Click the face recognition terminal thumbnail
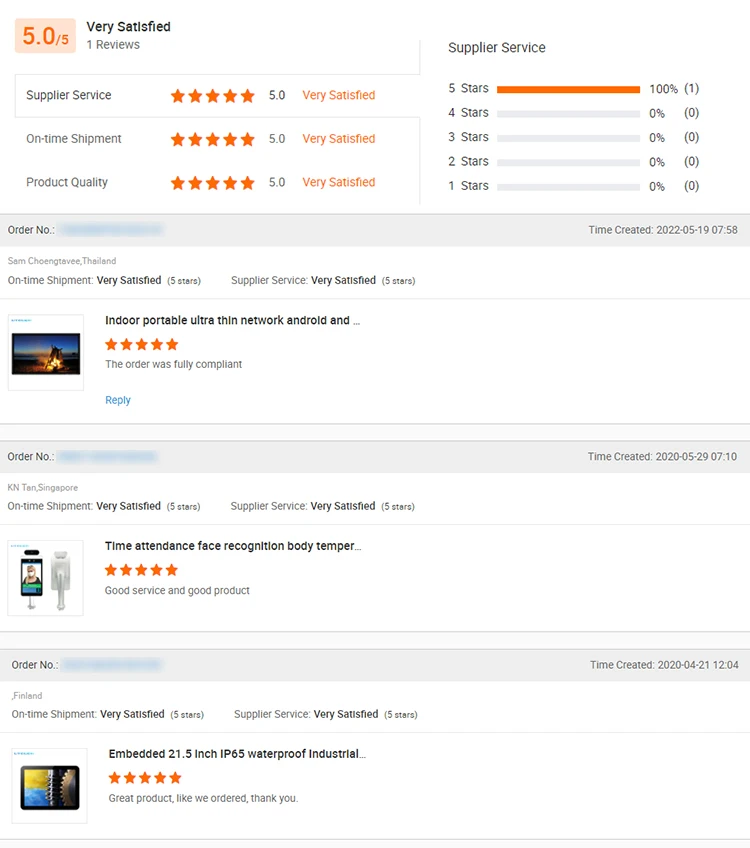This screenshot has width=750, height=848. (46, 578)
